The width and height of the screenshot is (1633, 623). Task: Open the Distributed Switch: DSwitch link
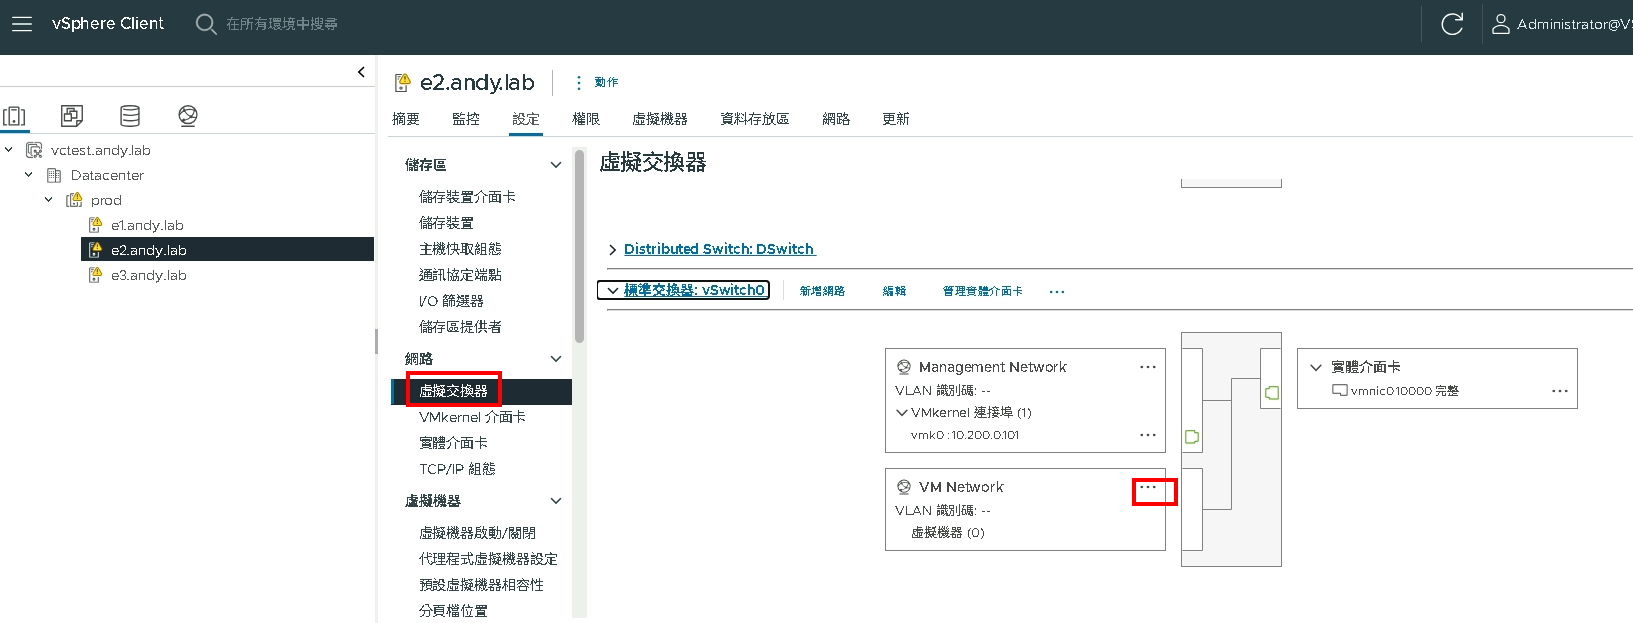pos(719,249)
